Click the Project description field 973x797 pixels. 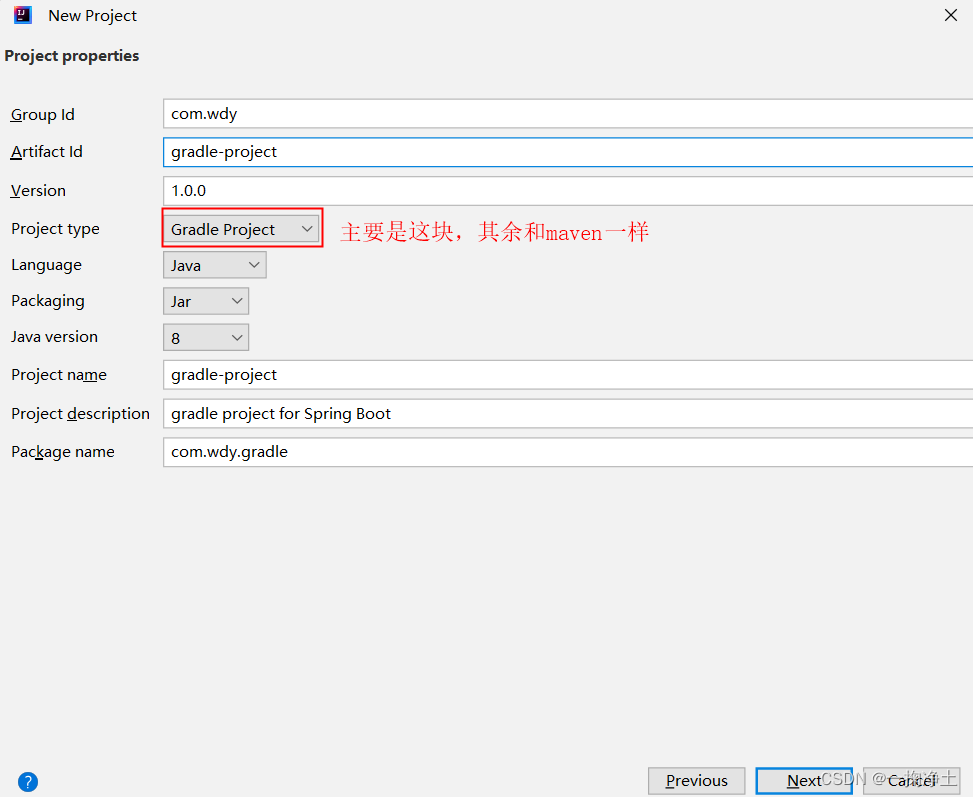(568, 413)
